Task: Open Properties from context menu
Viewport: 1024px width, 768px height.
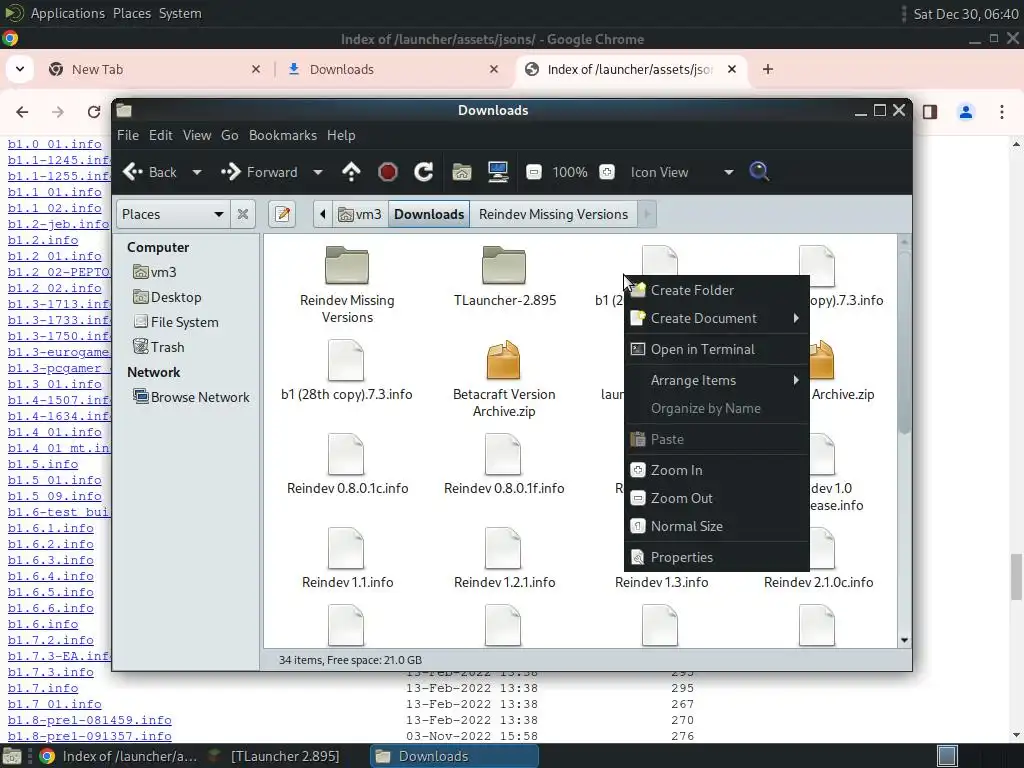Action: pos(716,557)
